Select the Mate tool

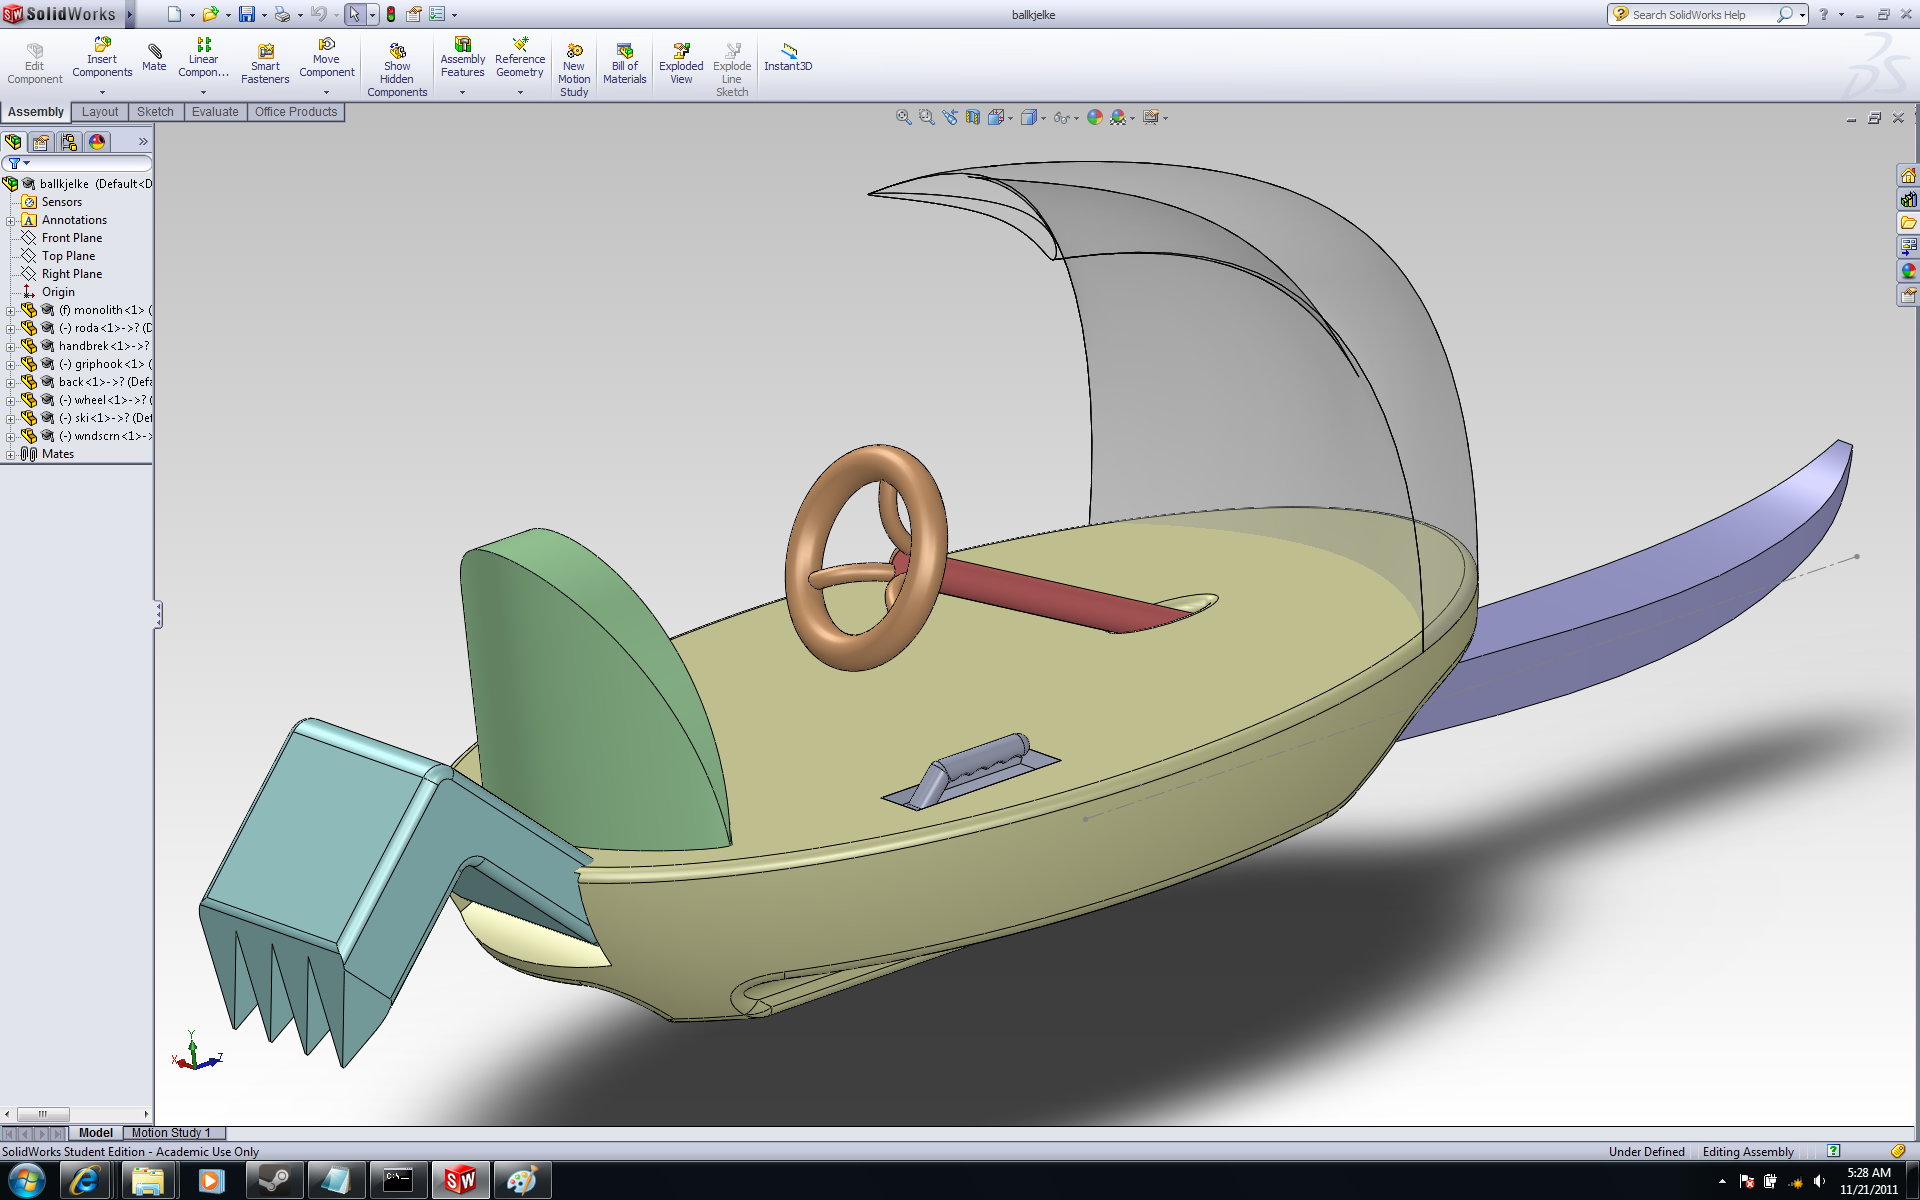(154, 58)
